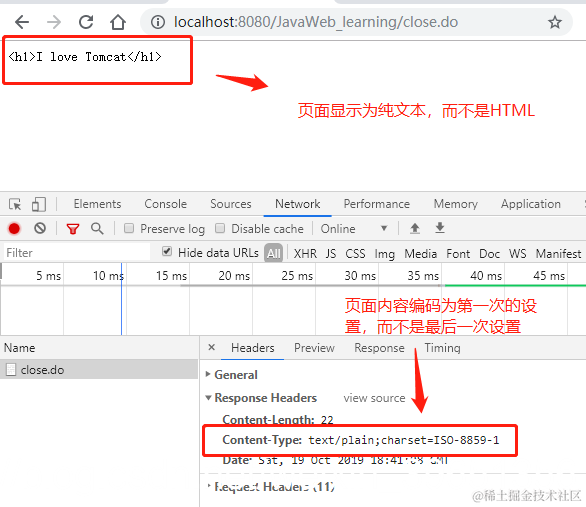Image resolution: width=586 pixels, height=507 pixels.
Task: Switch to the Performance tab
Action: pyautogui.click(x=377, y=204)
